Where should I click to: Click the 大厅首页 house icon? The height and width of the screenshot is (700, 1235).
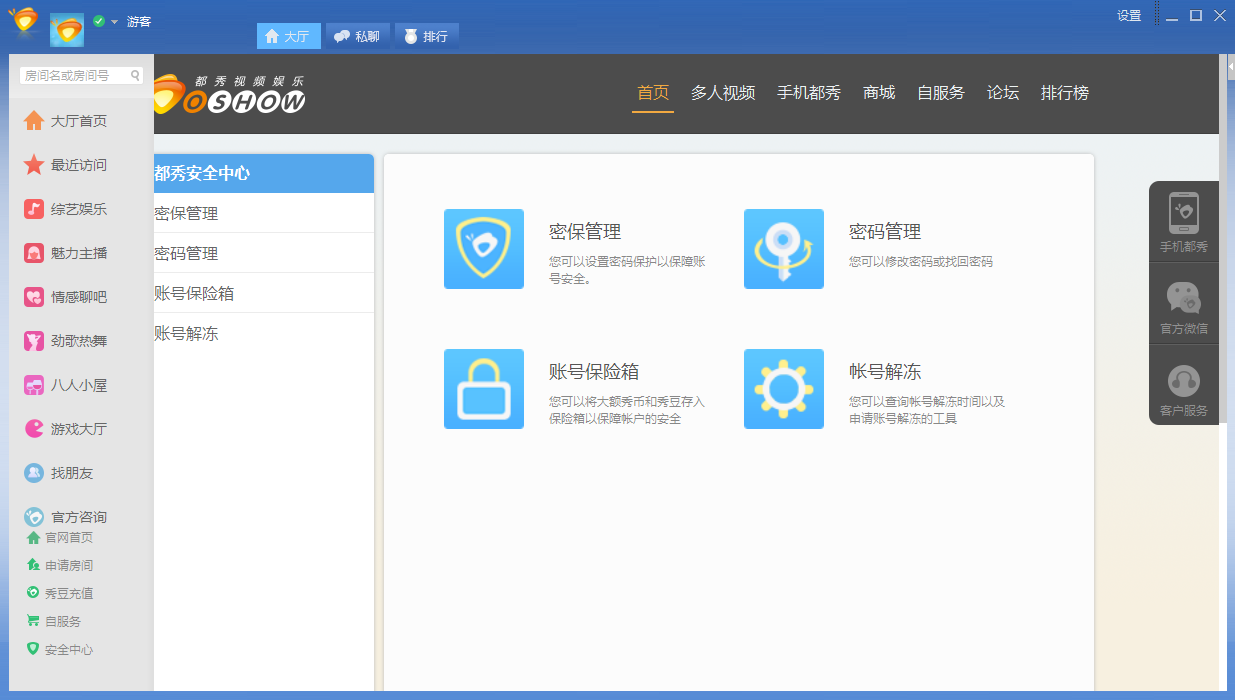point(34,121)
